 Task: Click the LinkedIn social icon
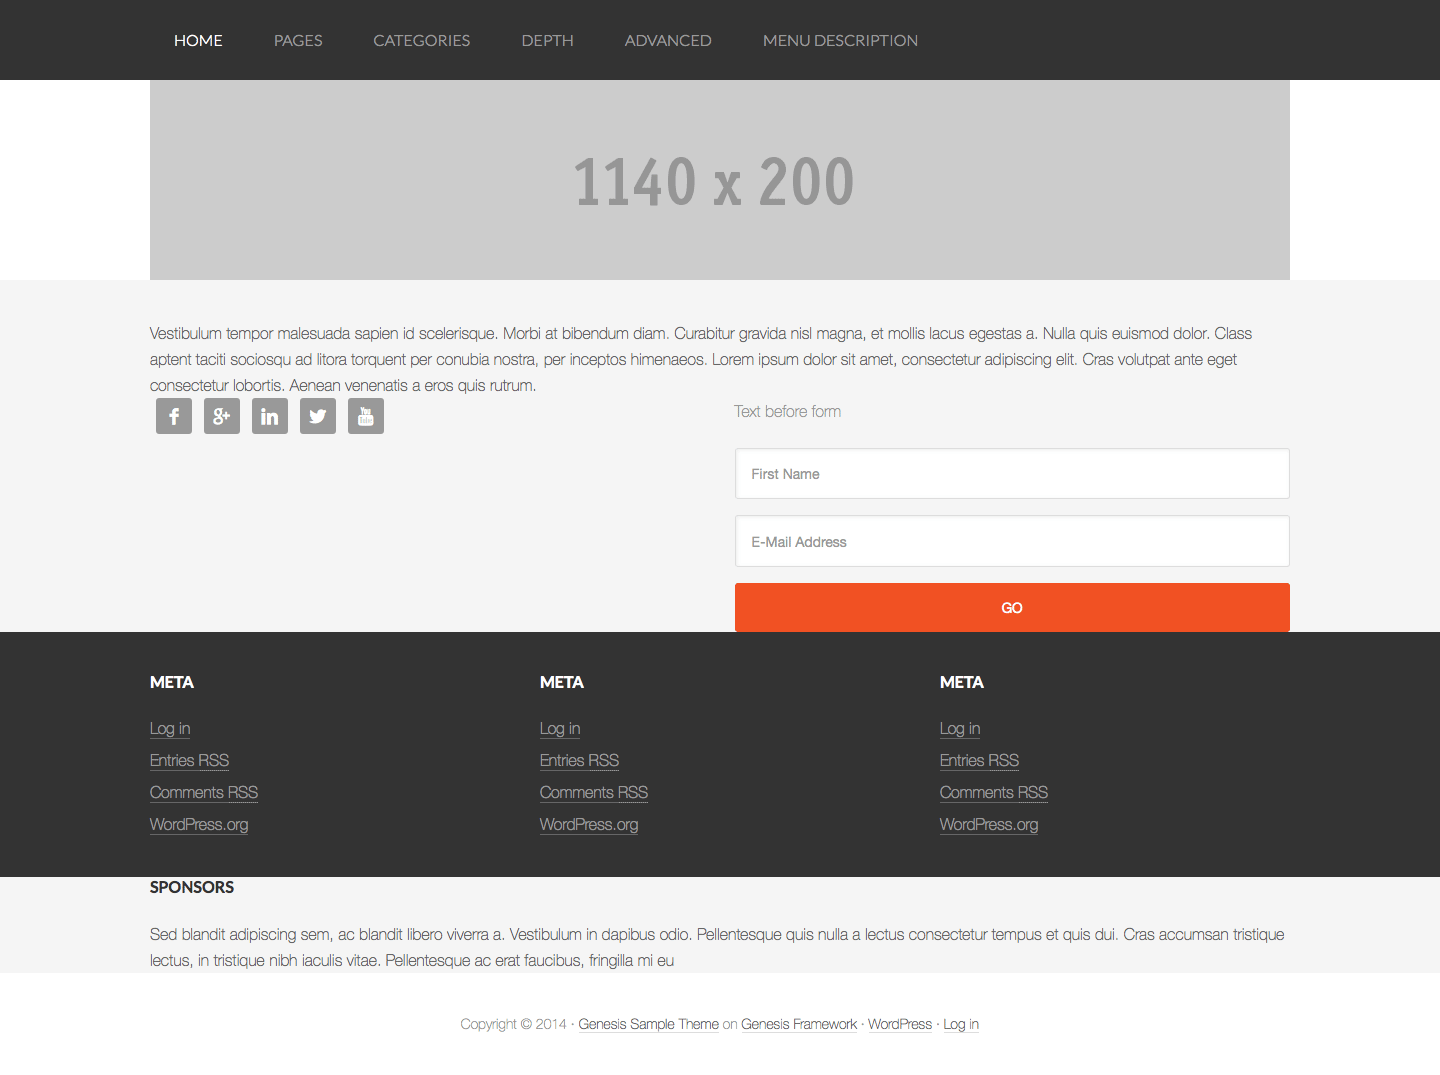[270, 416]
